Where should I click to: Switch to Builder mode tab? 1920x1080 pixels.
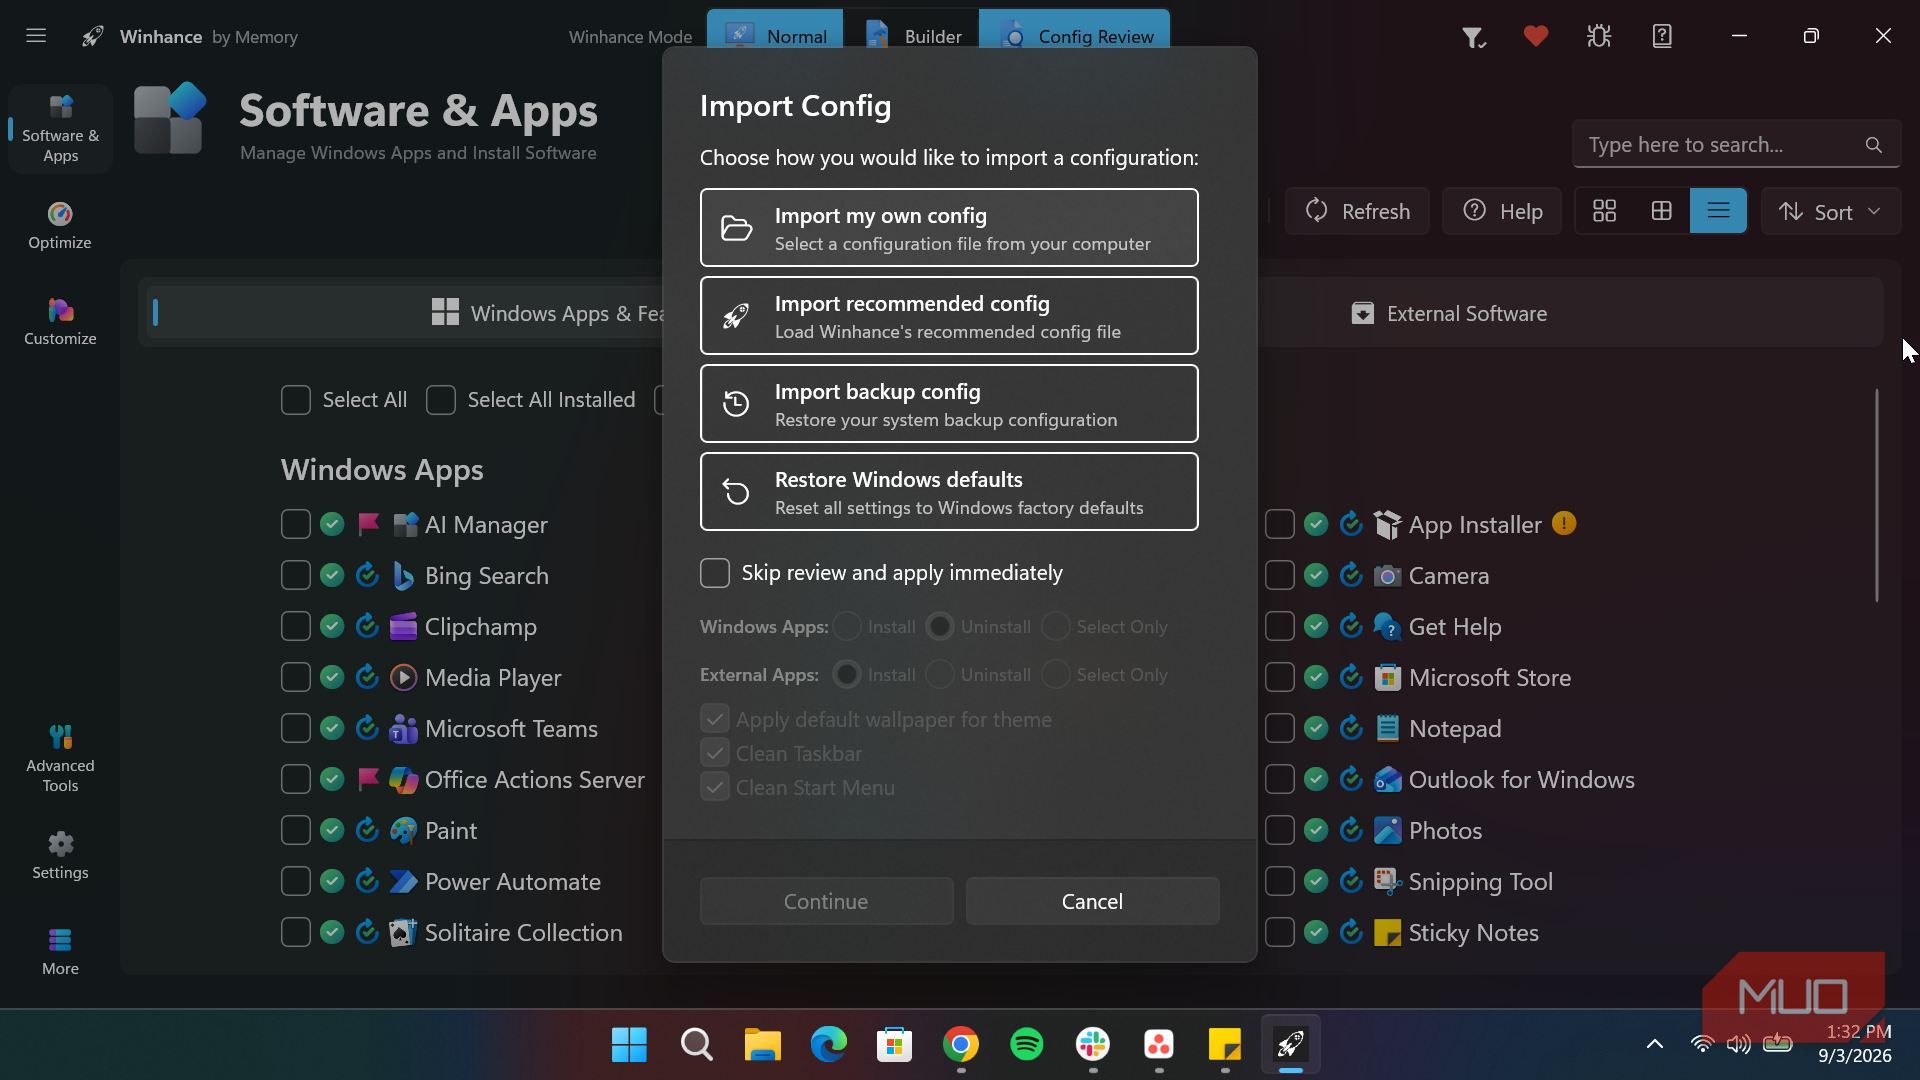pyautogui.click(x=912, y=28)
